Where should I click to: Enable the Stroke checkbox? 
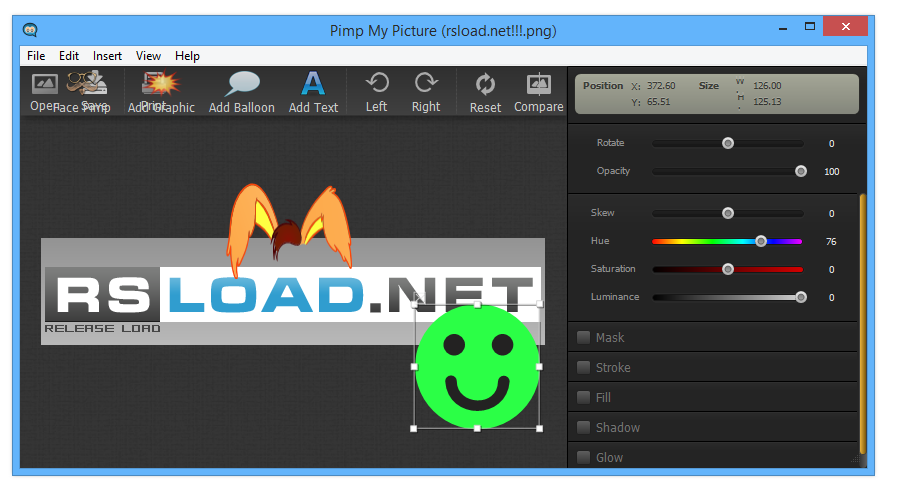584,367
